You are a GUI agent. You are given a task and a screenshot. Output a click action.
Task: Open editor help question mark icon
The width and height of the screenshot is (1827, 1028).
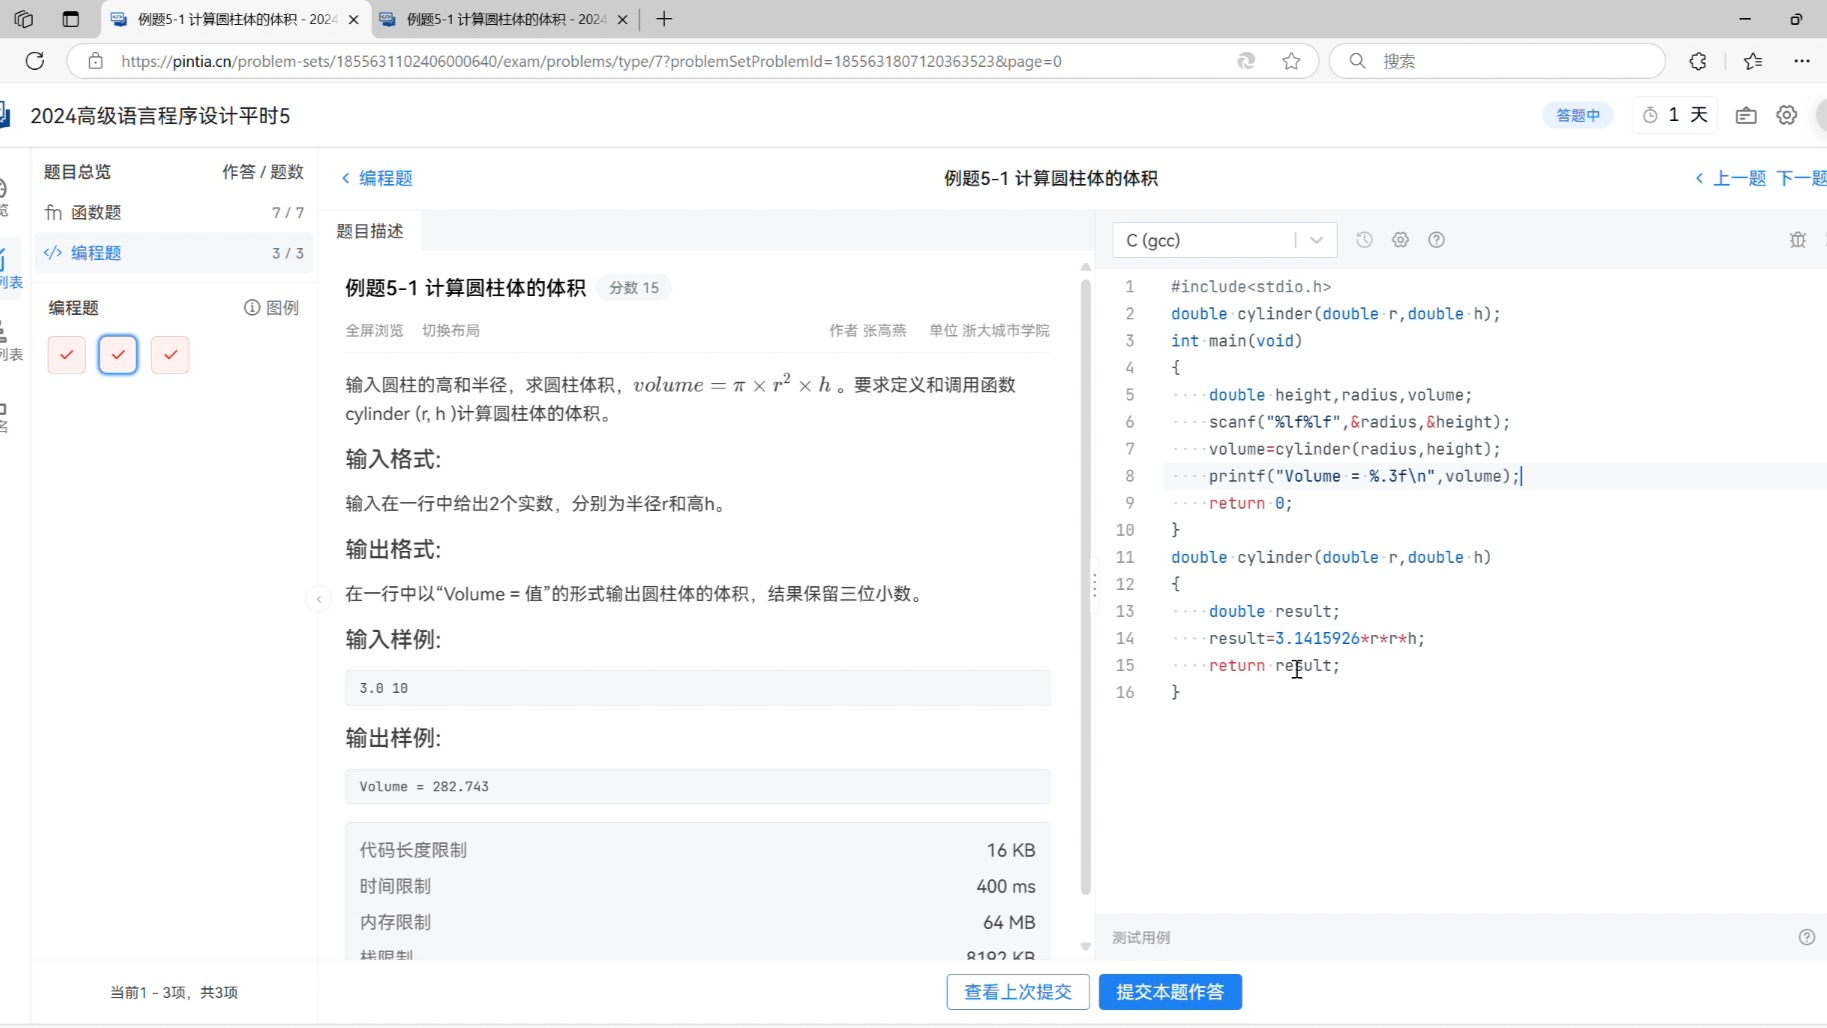[1436, 240]
